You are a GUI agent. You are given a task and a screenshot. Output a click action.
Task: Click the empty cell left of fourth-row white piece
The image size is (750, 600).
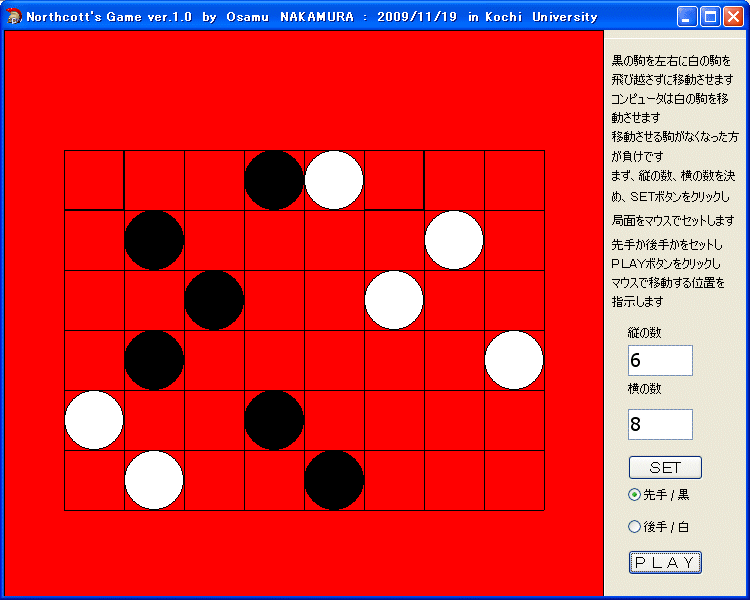(454, 360)
